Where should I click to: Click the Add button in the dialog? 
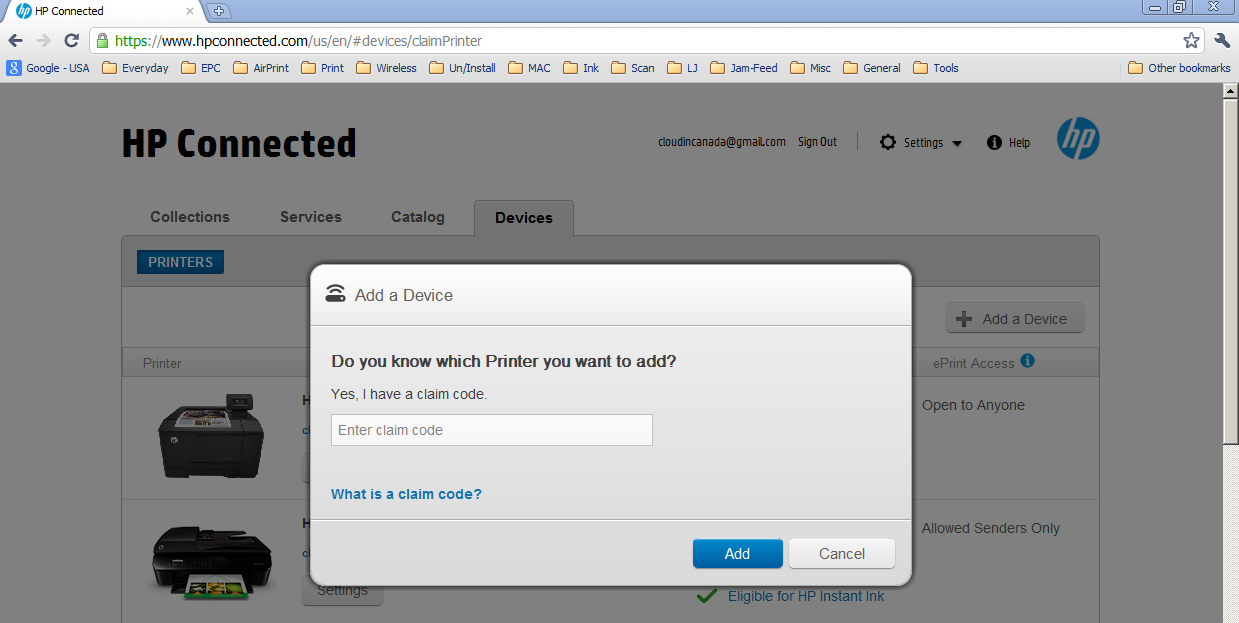737,554
